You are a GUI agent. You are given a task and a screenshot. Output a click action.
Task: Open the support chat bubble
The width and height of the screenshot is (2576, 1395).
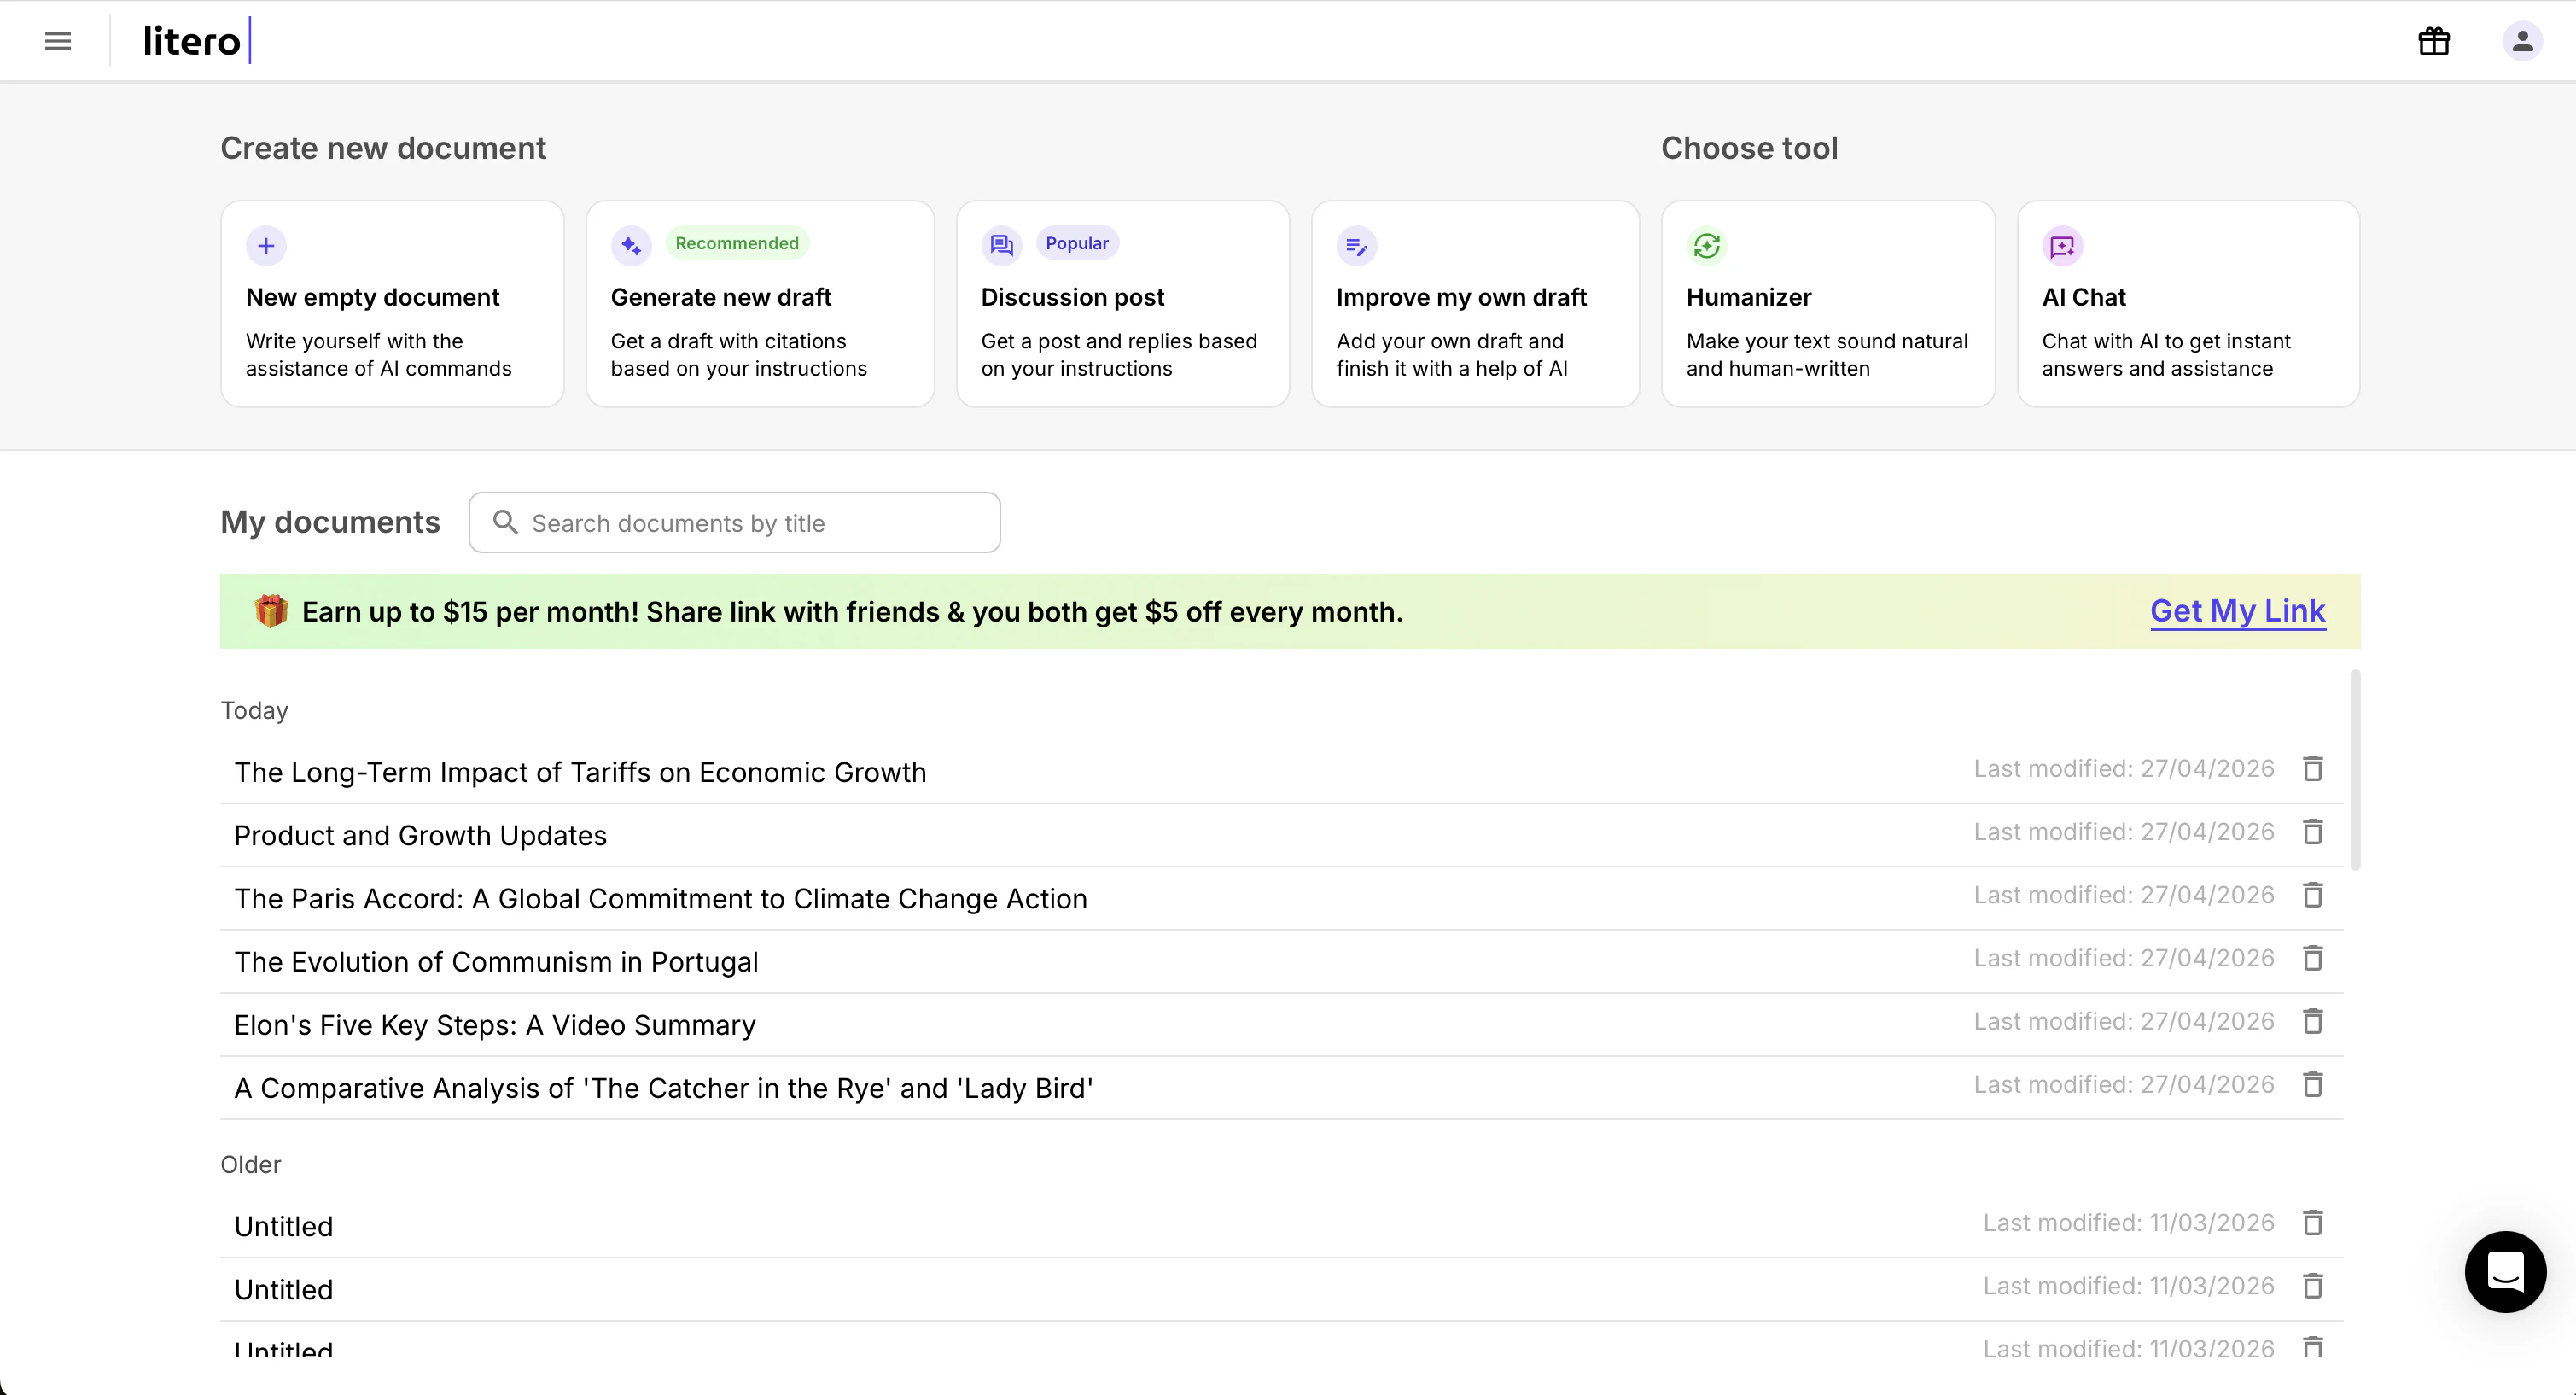[x=2505, y=1271]
